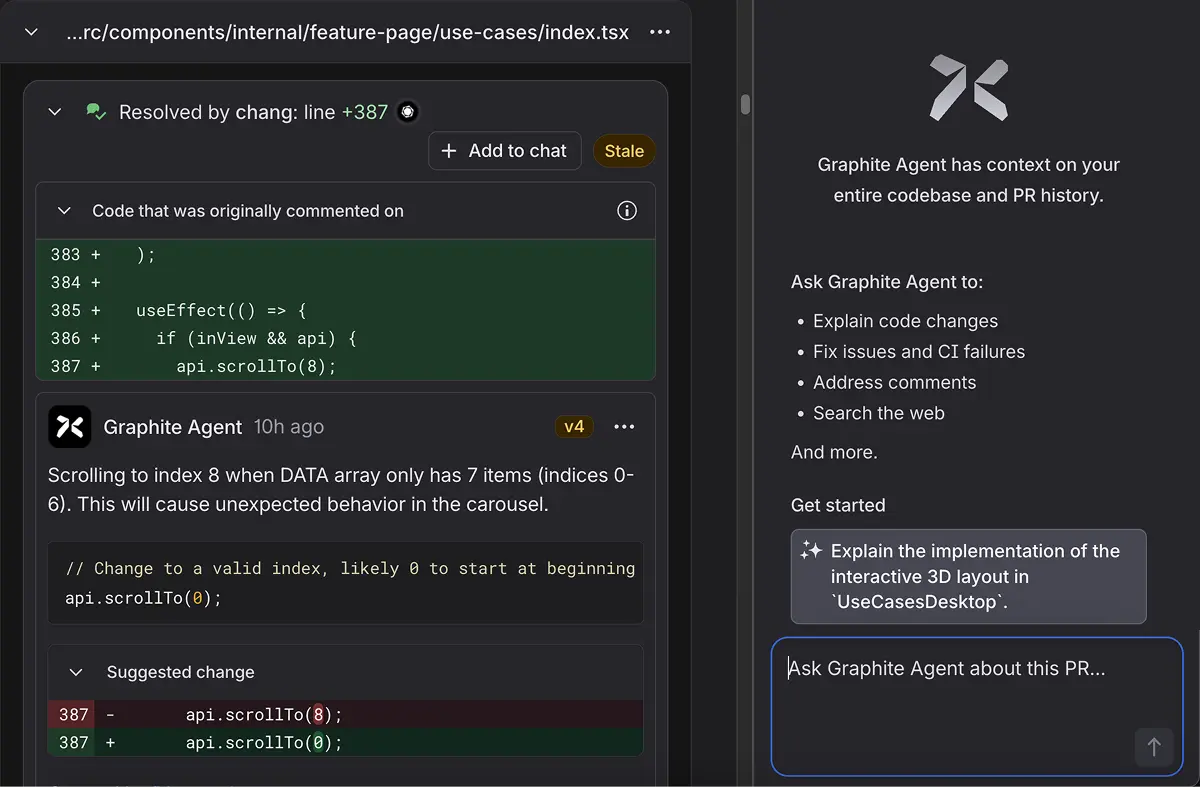The height and width of the screenshot is (787, 1200).
Task: Click the green resolved comment icon
Action: coord(96,112)
